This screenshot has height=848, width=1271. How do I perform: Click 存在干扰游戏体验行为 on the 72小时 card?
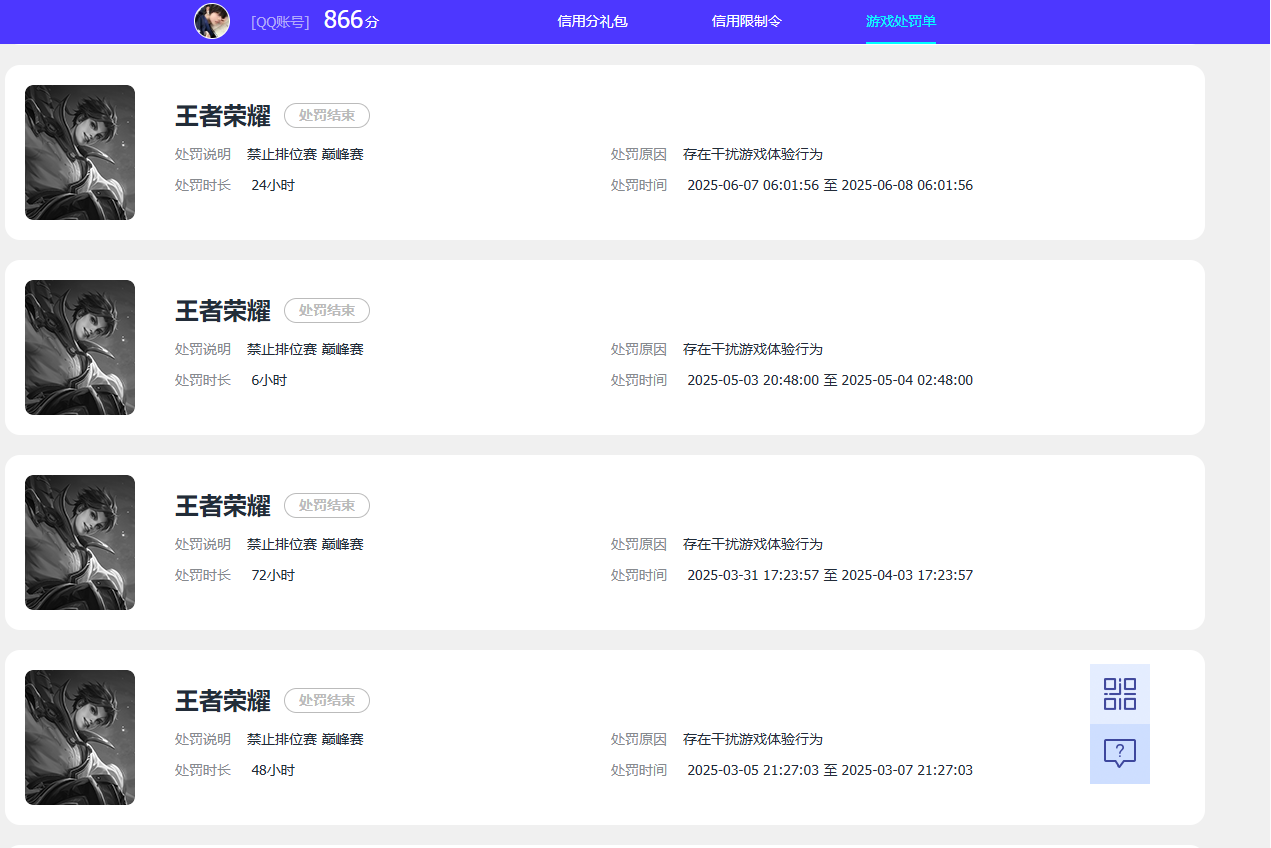pyautogui.click(x=753, y=544)
